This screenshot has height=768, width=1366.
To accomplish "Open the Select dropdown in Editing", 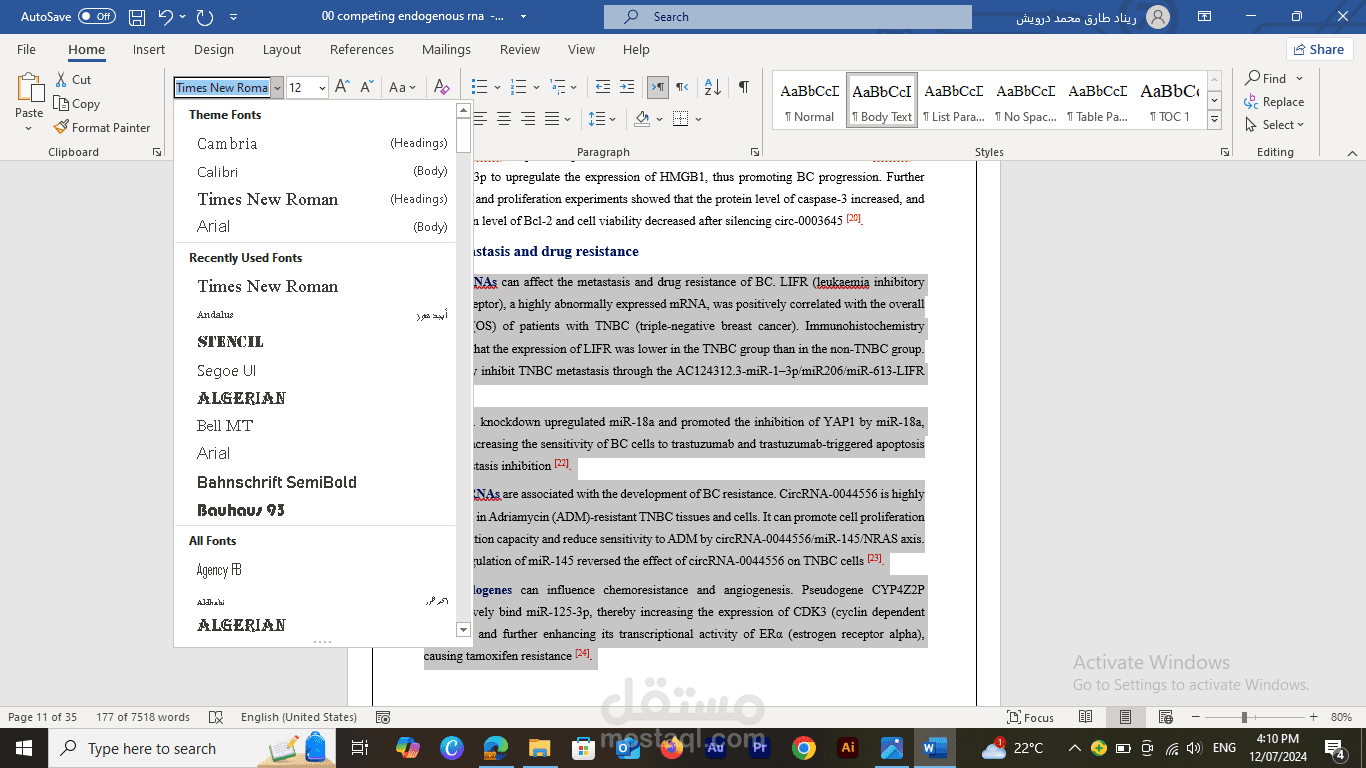I will [x=1275, y=125].
